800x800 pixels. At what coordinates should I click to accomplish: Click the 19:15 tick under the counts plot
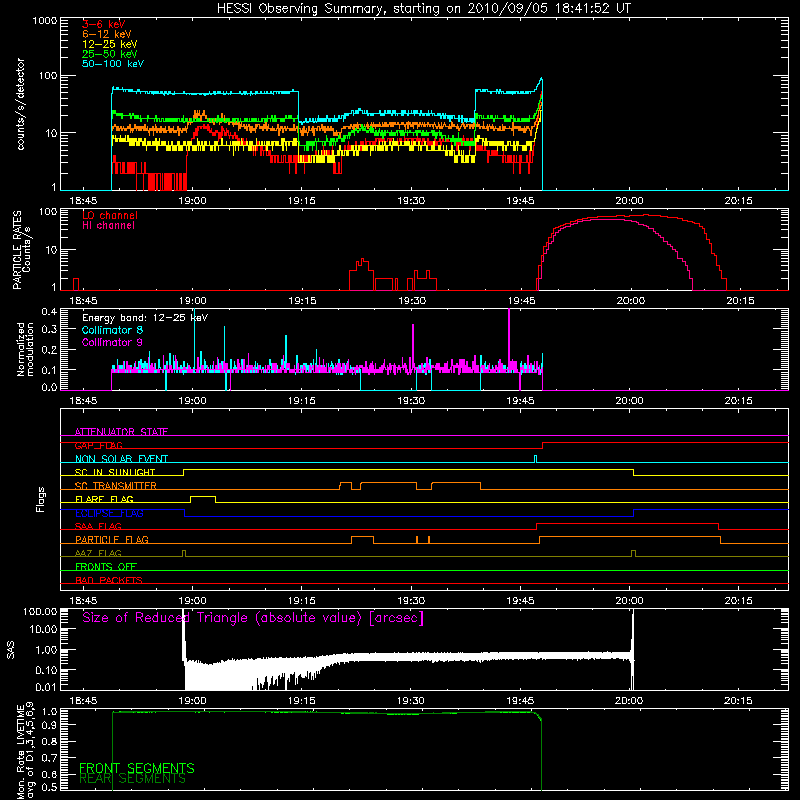click(302, 201)
